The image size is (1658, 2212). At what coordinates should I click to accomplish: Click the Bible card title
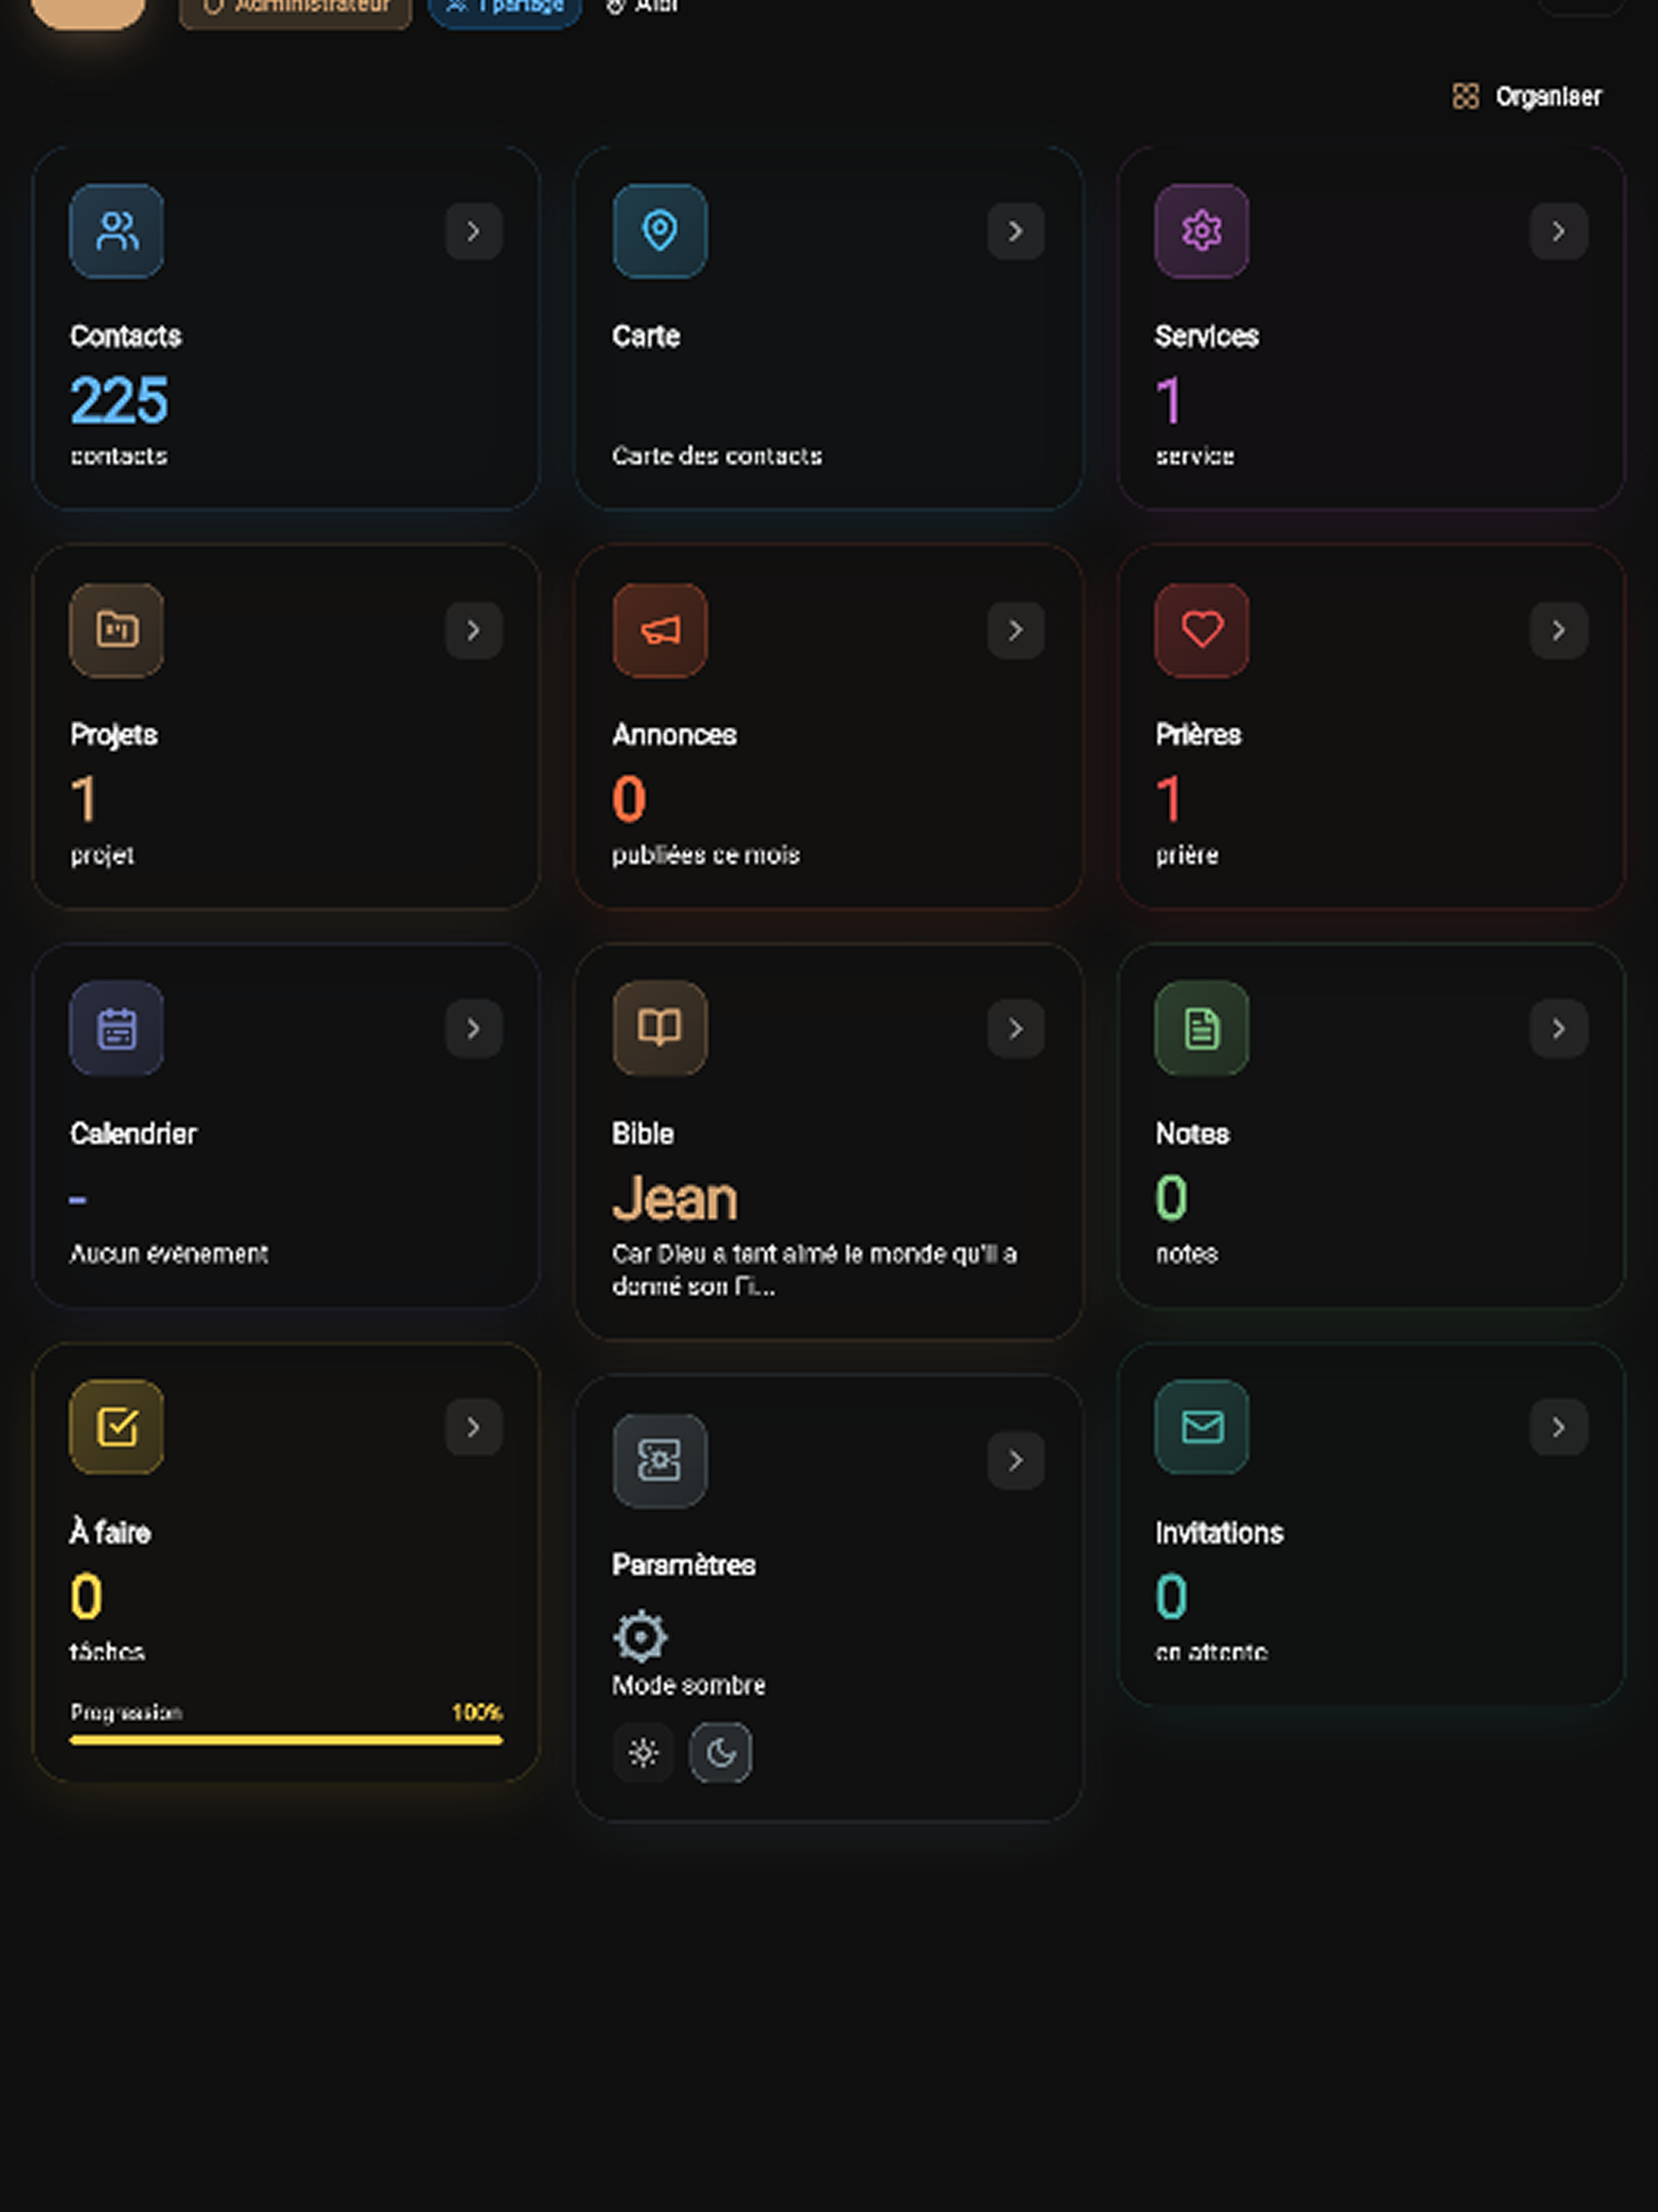(x=643, y=1133)
